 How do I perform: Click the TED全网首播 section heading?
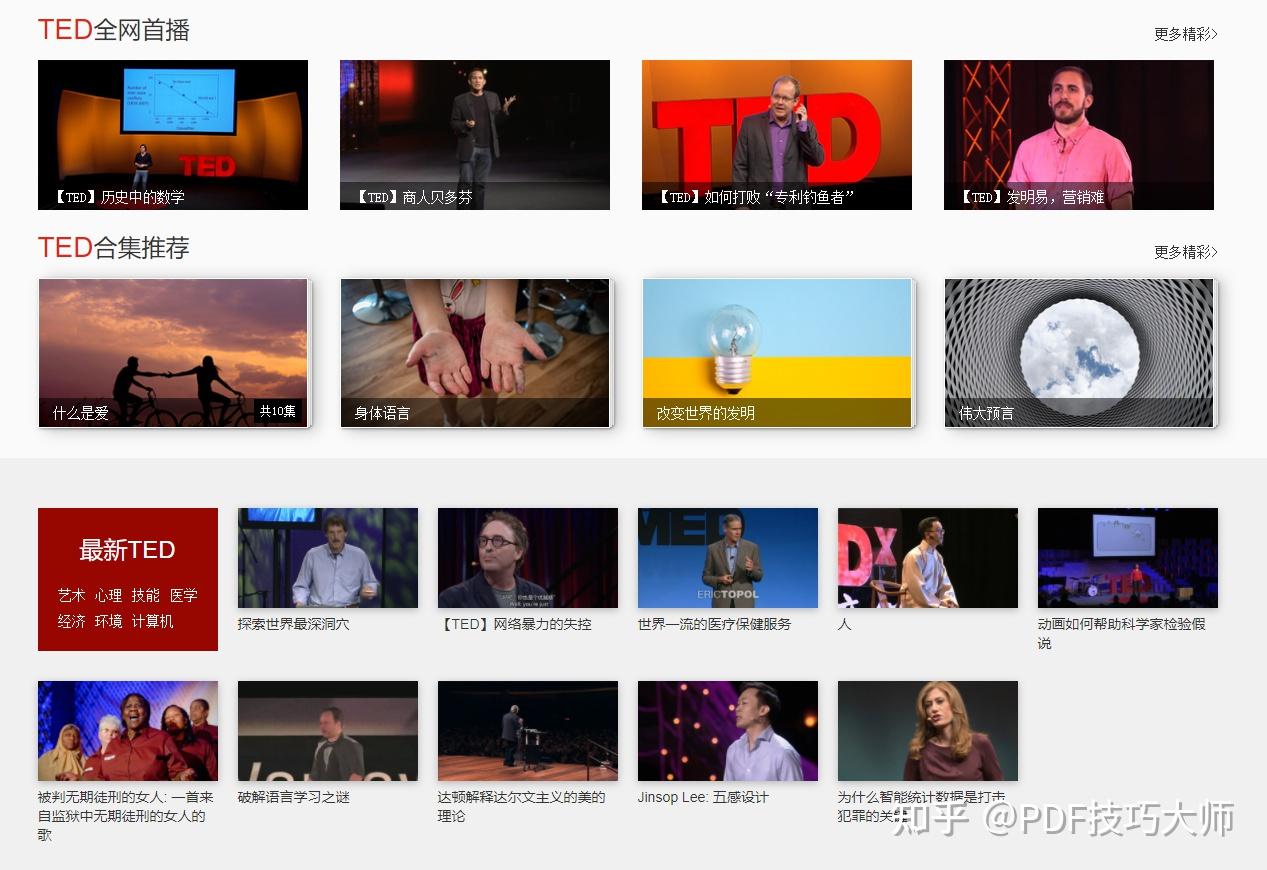point(113,30)
